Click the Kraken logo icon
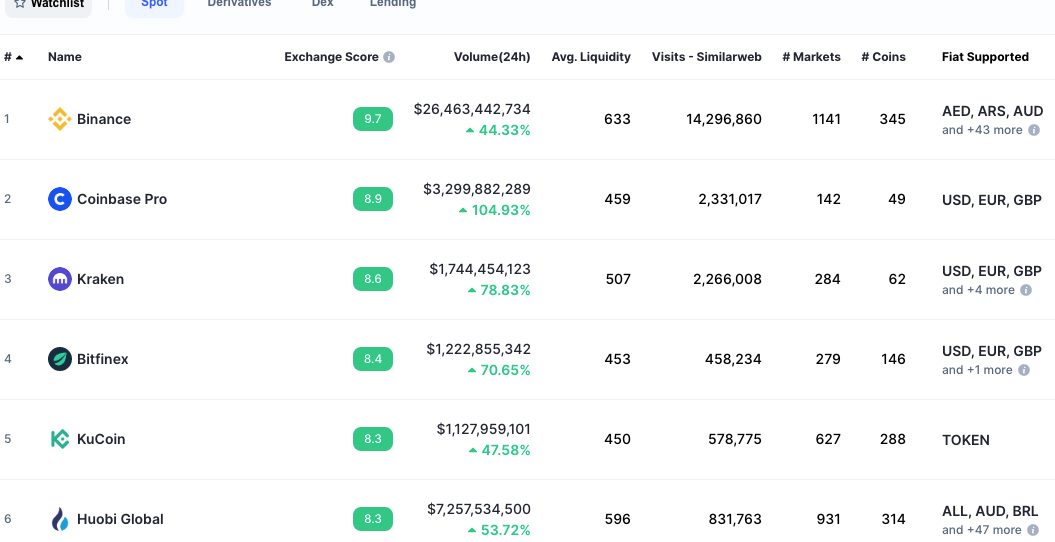1055x542 pixels. (x=60, y=279)
